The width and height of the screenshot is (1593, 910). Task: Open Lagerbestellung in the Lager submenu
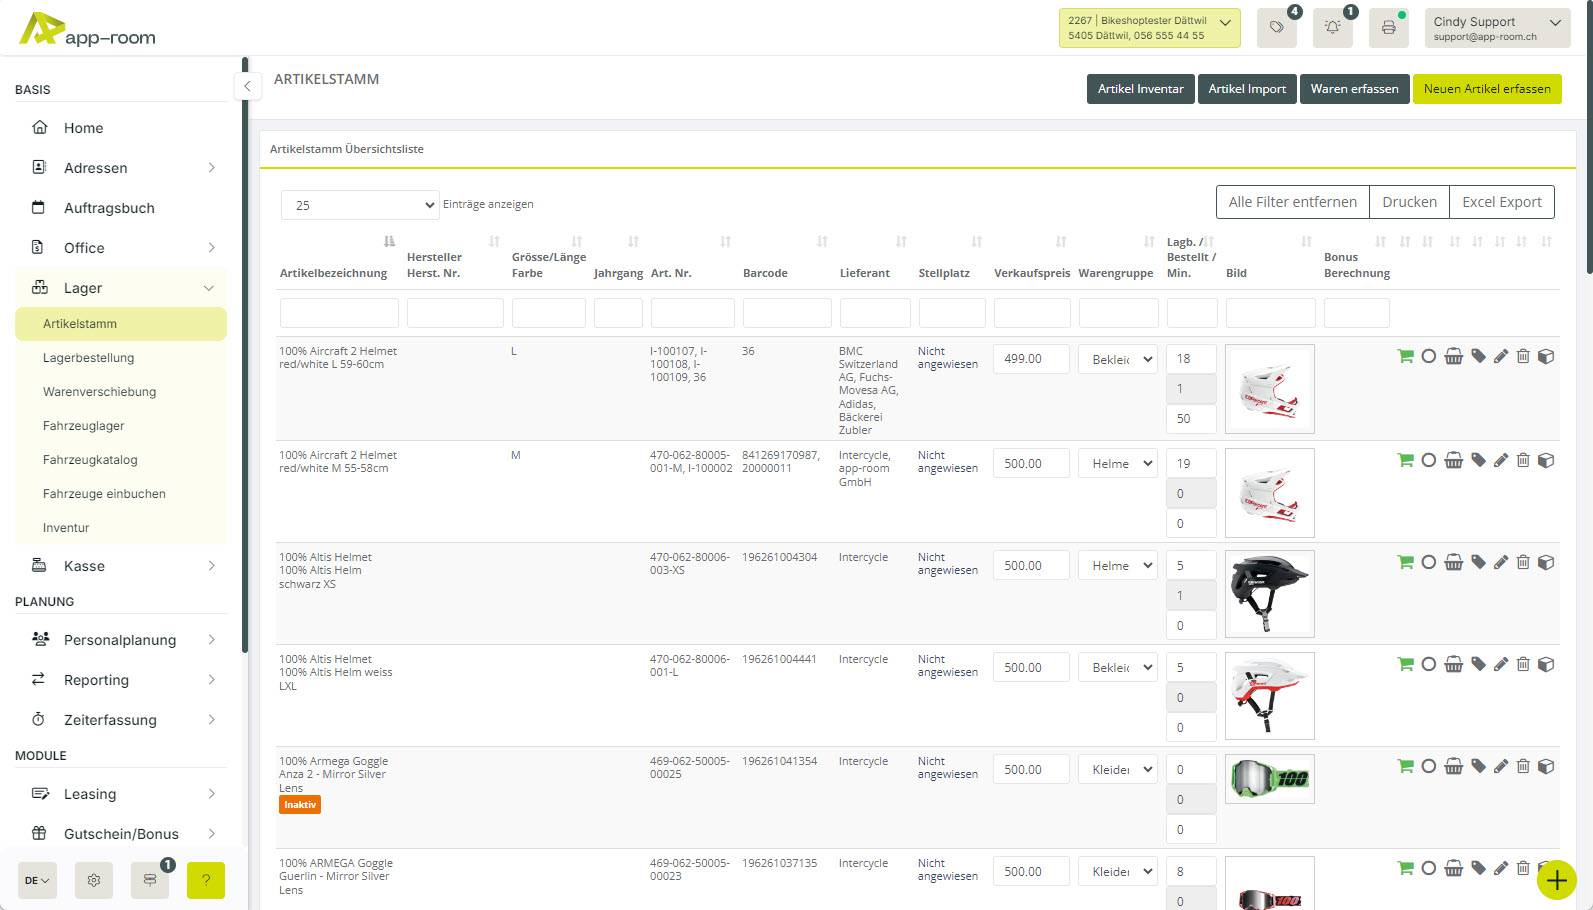pos(88,358)
